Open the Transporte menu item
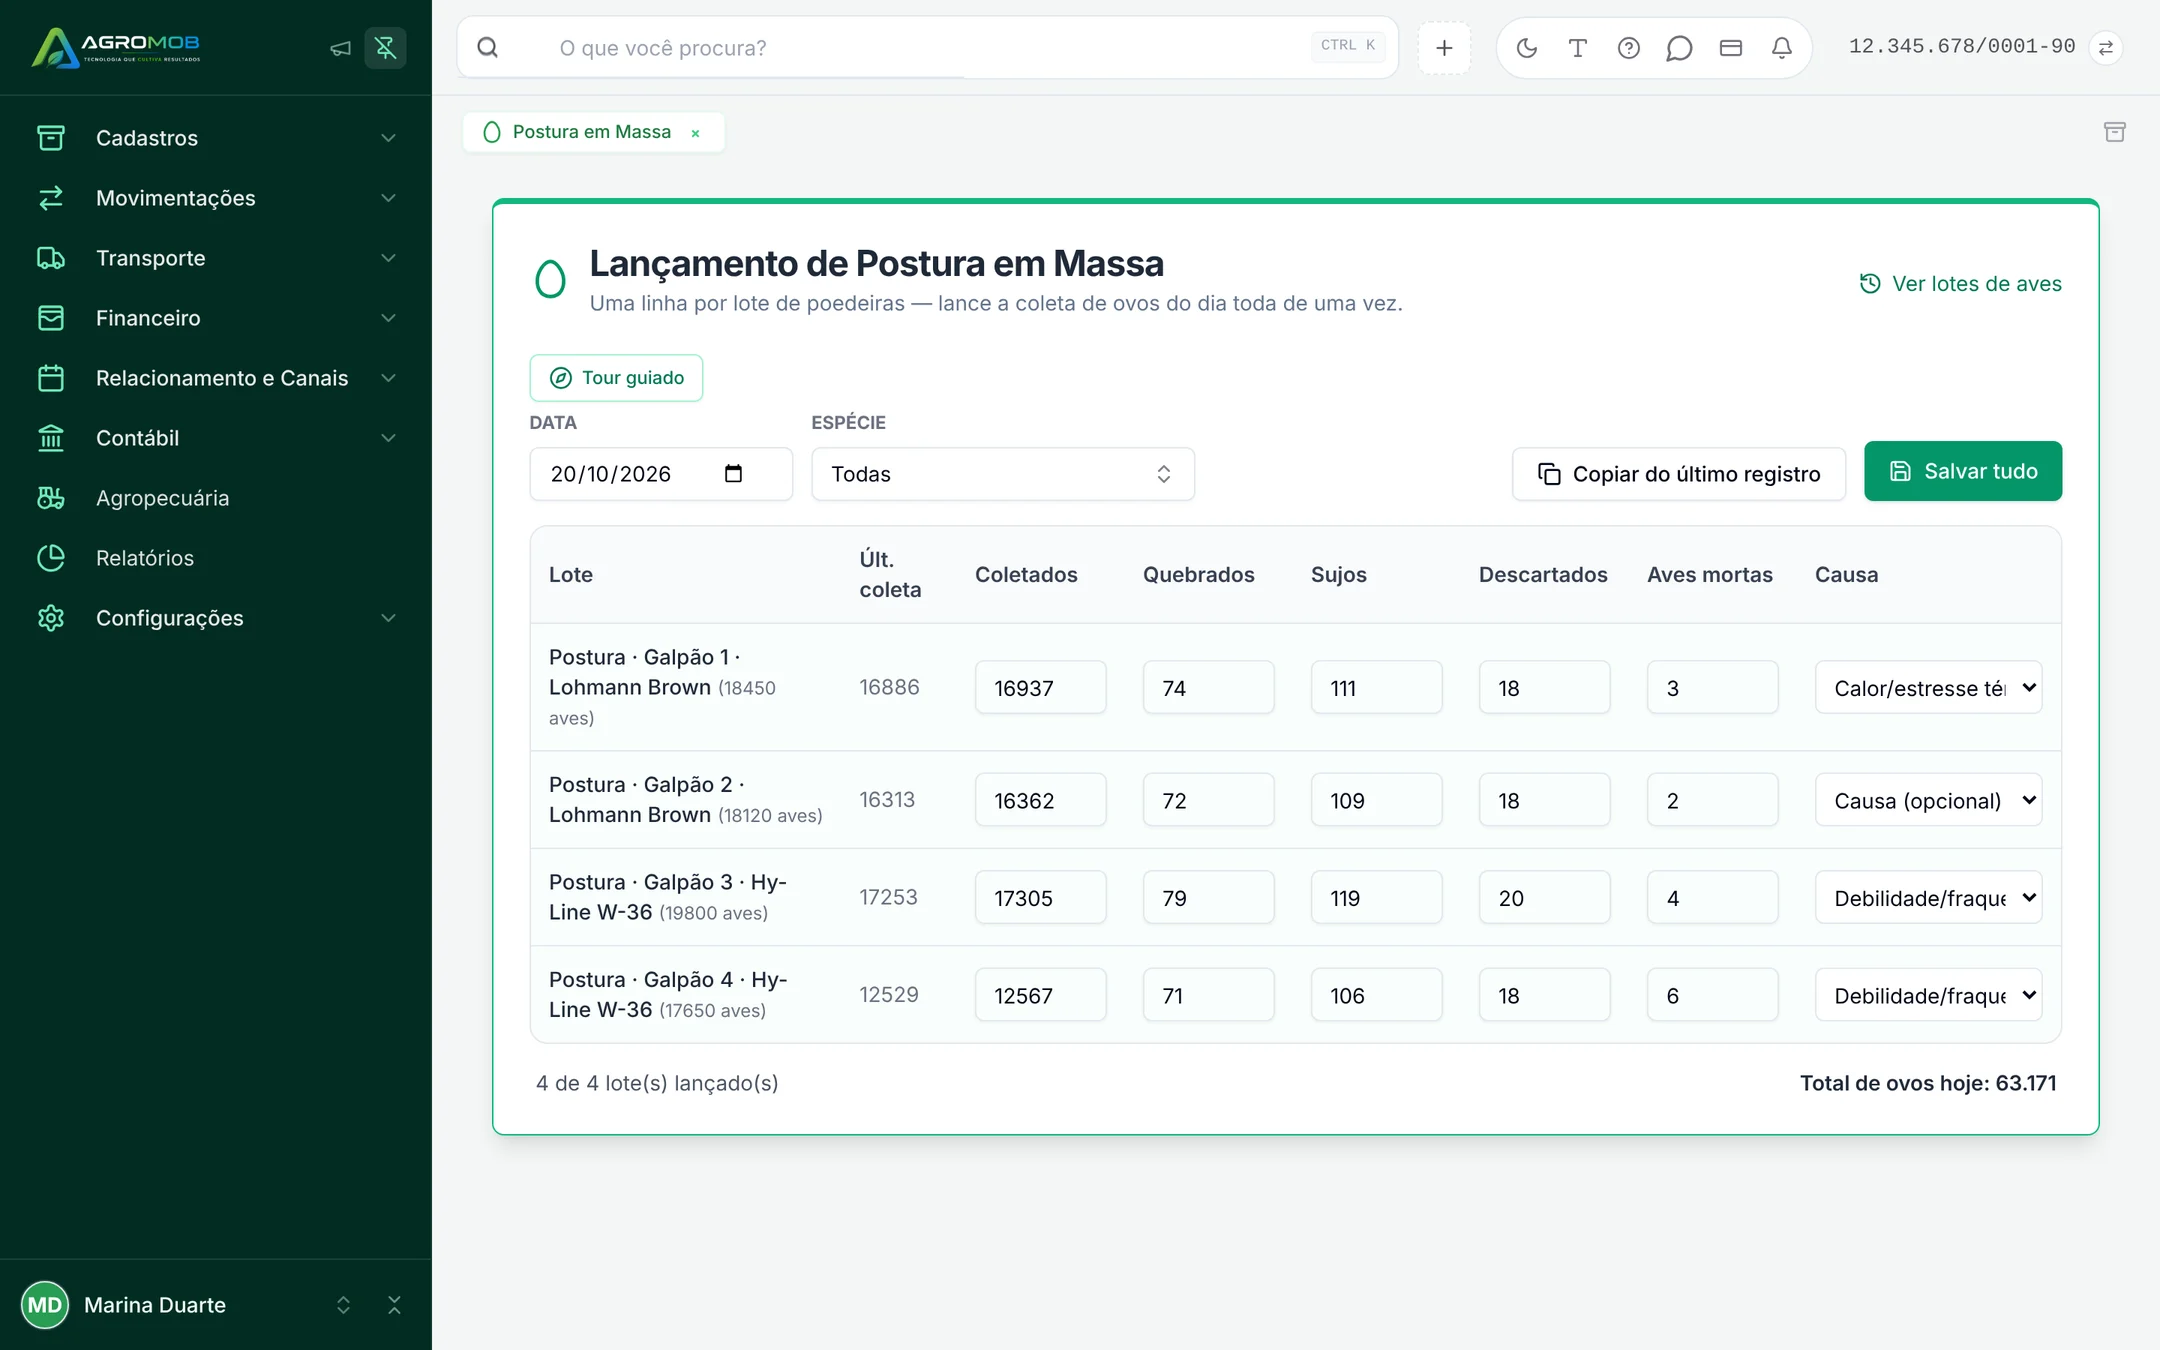Screen dimensions: 2160x1350 [x=216, y=258]
